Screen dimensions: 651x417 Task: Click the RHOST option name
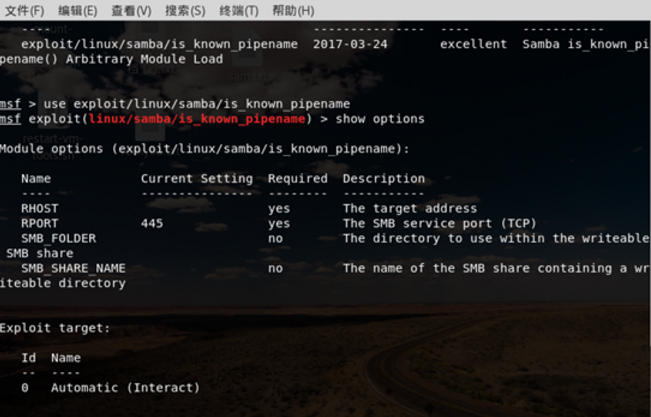(x=40, y=208)
